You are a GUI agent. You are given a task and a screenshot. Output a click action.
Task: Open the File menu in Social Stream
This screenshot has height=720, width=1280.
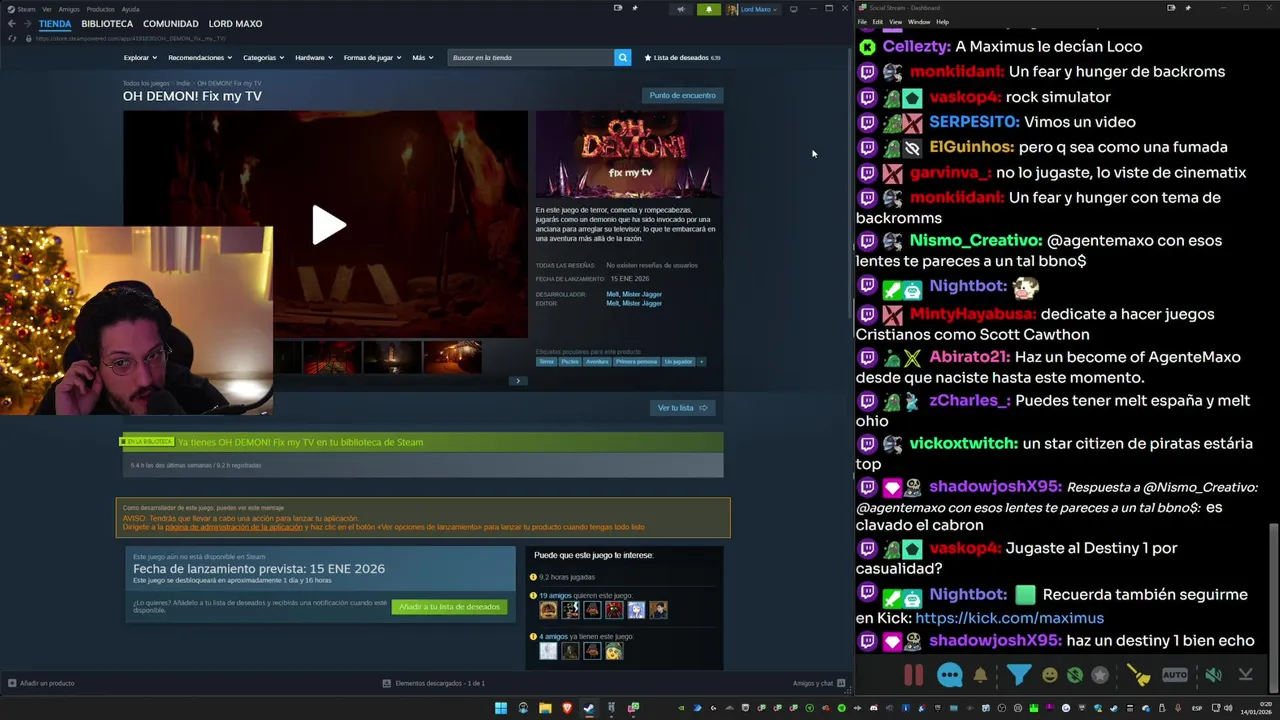[862, 22]
